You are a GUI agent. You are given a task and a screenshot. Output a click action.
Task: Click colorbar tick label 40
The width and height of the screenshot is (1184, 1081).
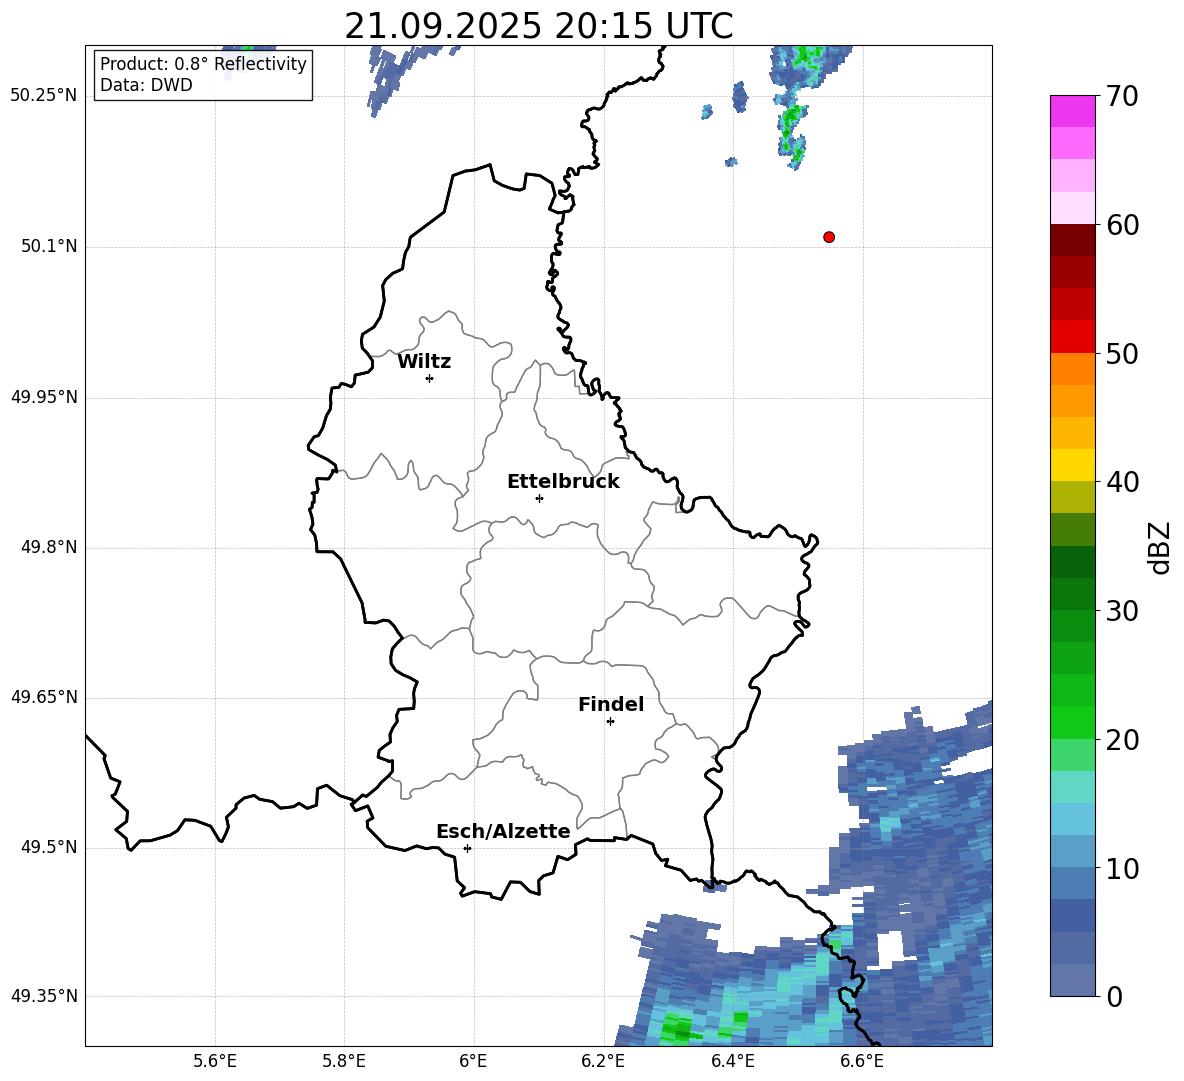(1122, 482)
